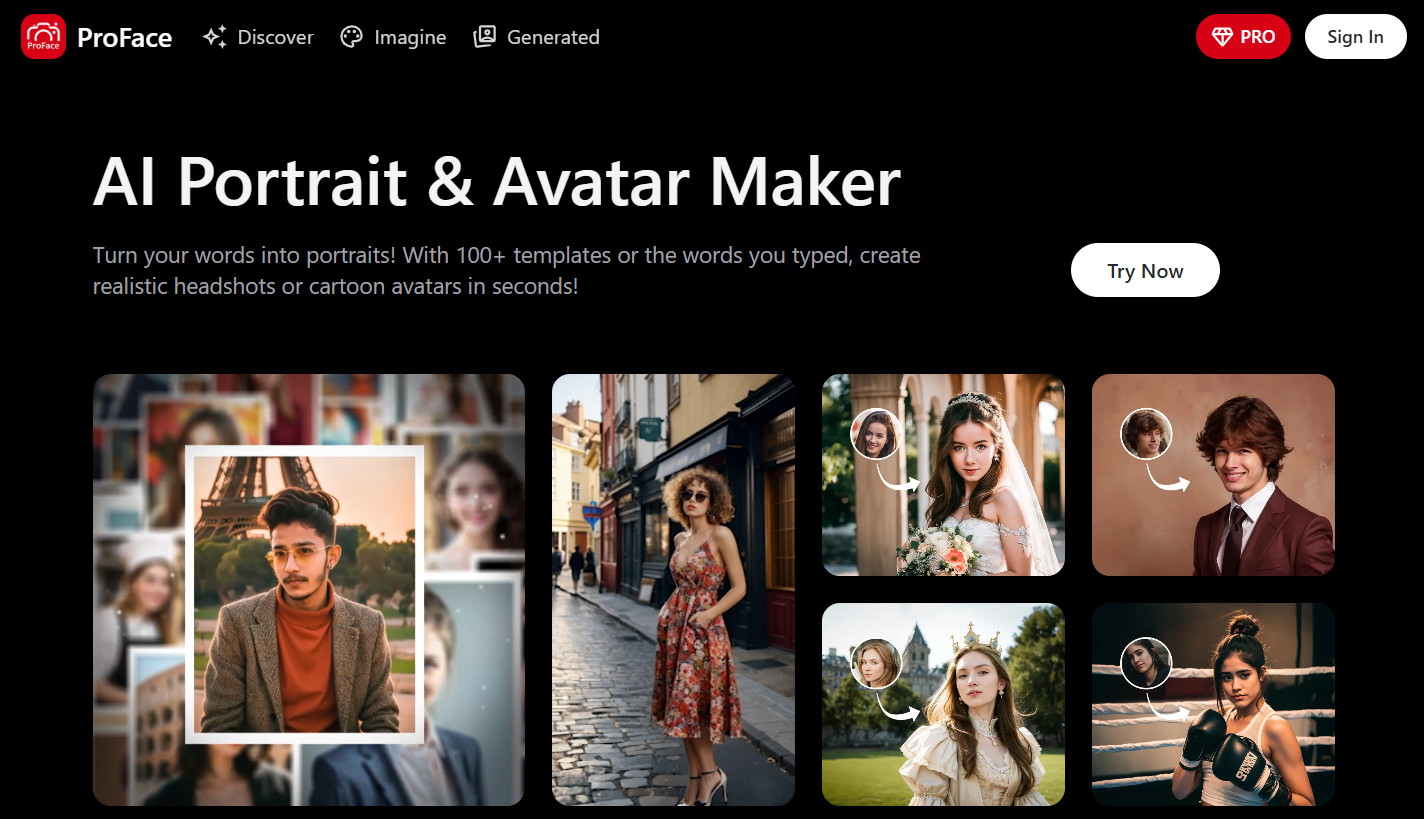
Task: Click the circular source face on boxer card
Action: click(1146, 663)
